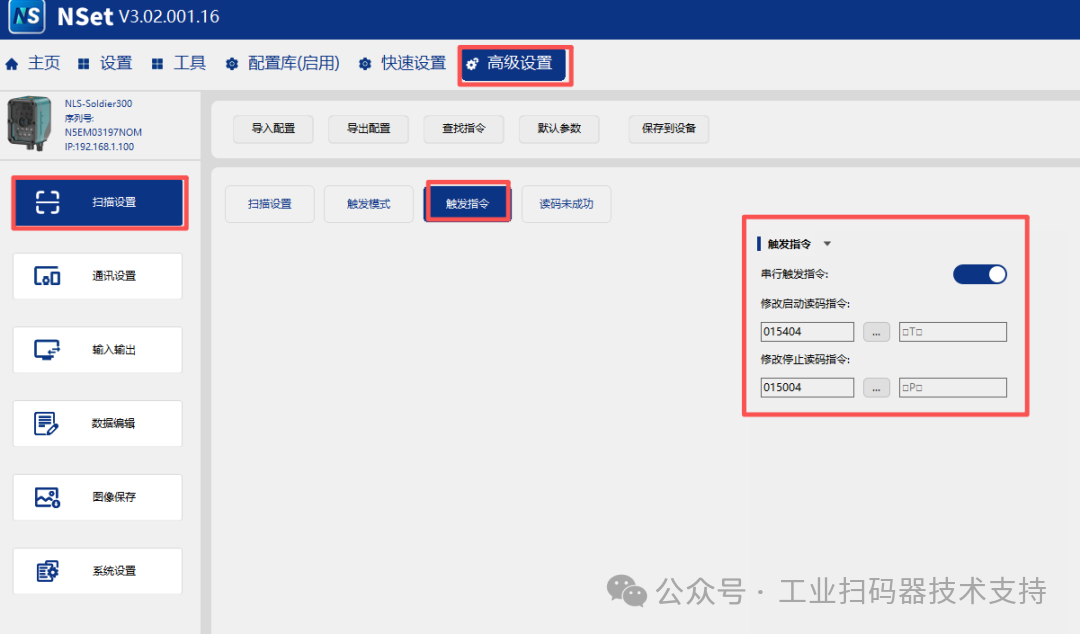This screenshot has height=634, width=1080.
Task: Click the grid icon beside 工具
Action: click(x=157, y=64)
